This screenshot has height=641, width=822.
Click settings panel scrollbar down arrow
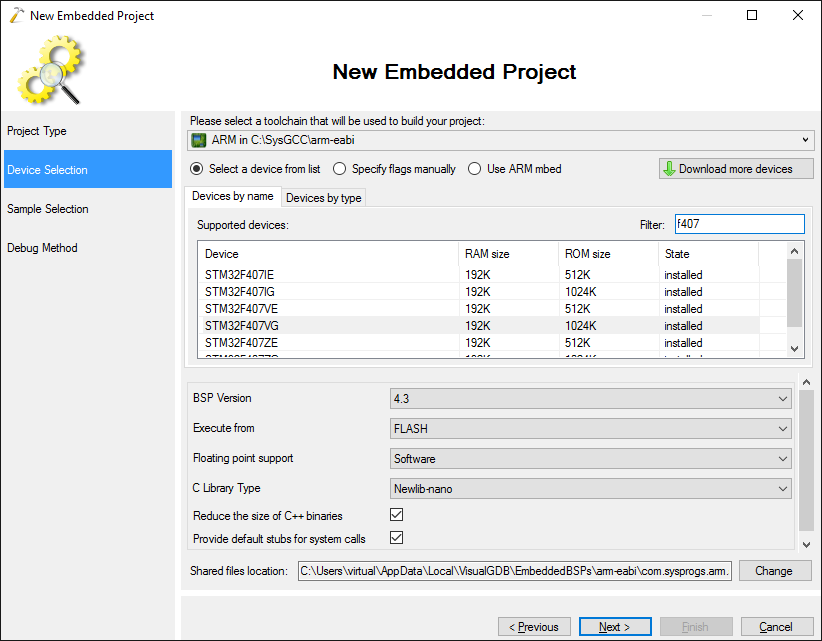[x=806, y=545]
